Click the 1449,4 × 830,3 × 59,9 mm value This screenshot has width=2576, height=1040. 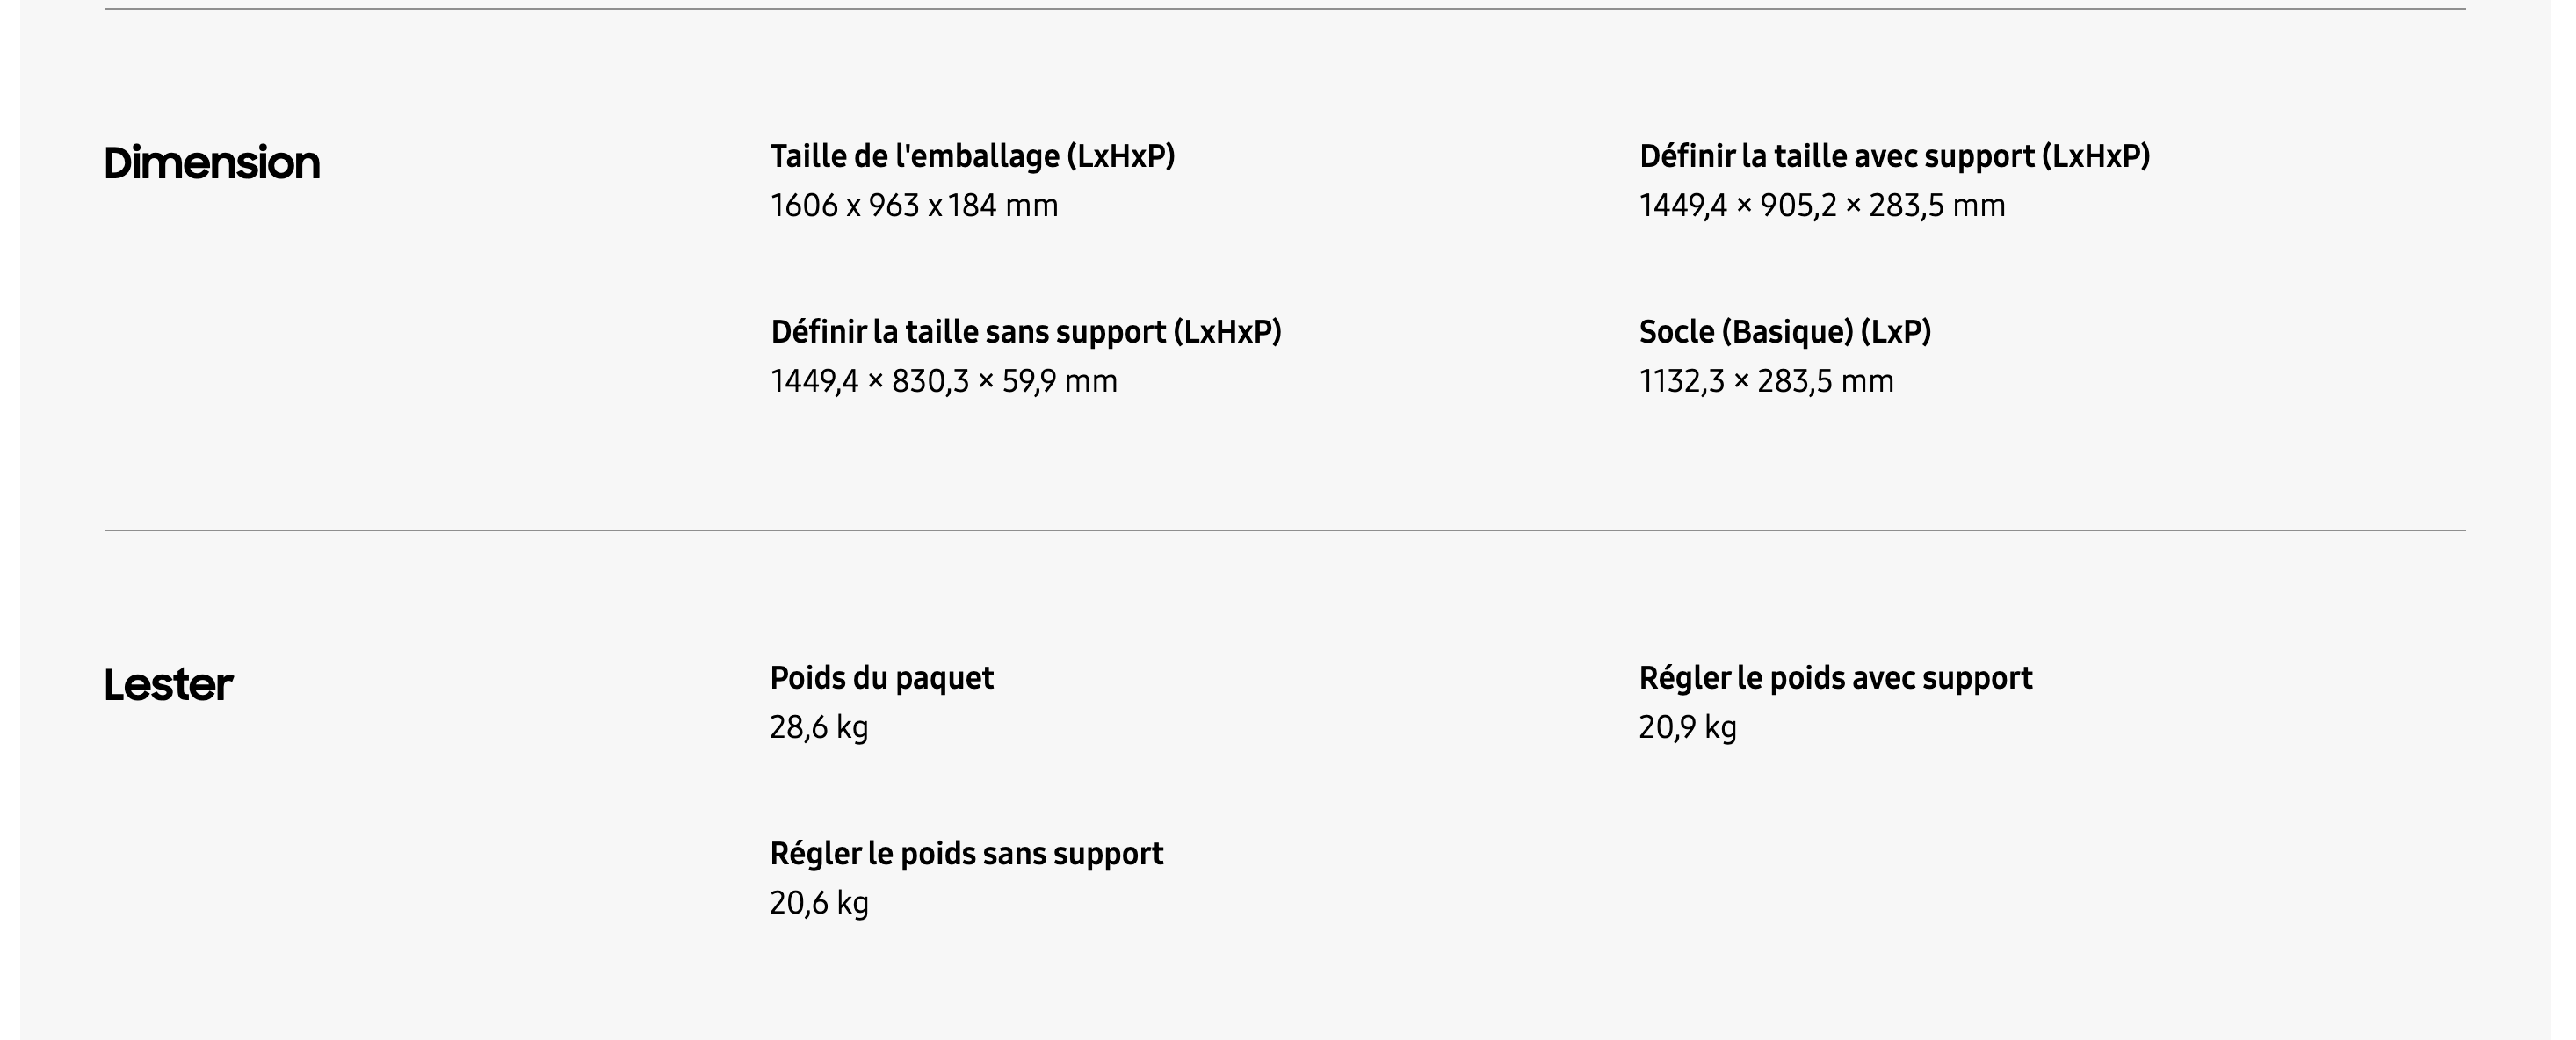tap(943, 382)
